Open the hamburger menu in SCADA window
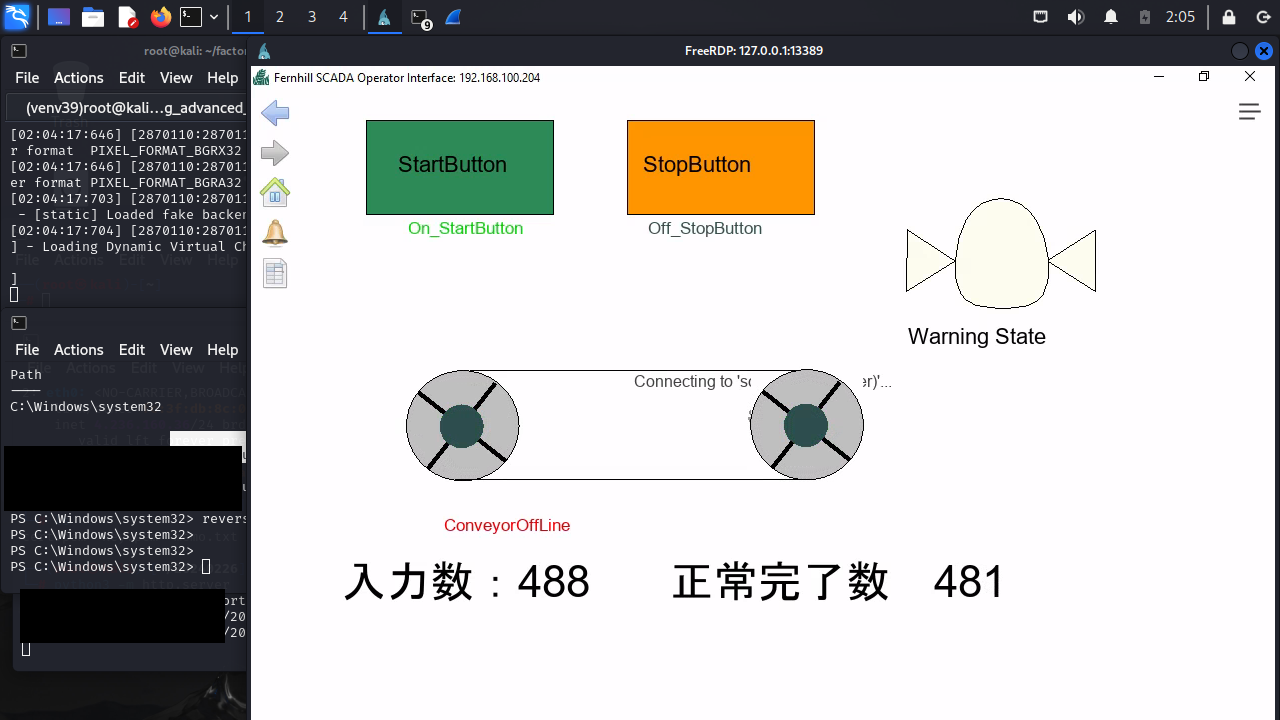The image size is (1280, 720). (x=1249, y=112)
